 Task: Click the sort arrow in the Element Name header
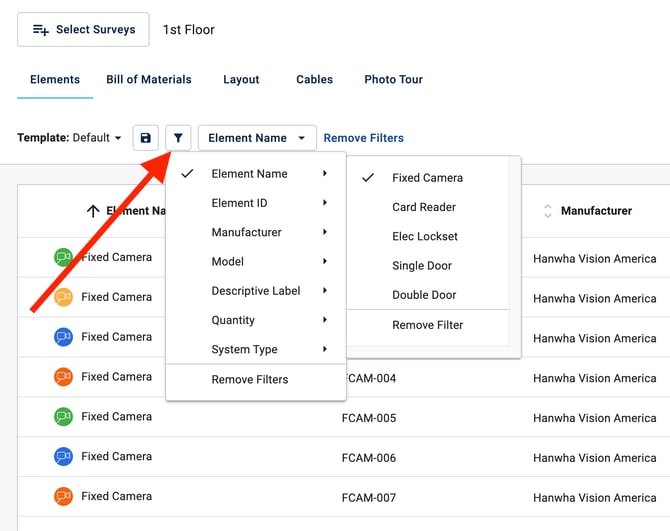93,211
